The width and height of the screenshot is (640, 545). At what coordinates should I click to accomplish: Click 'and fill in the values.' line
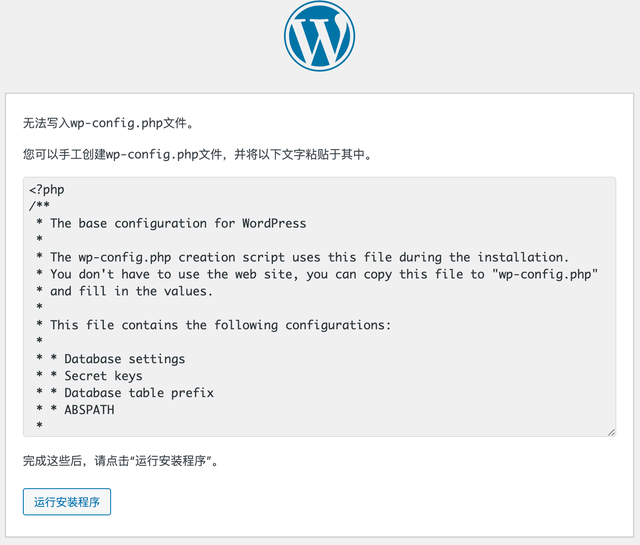coord(131,291)
